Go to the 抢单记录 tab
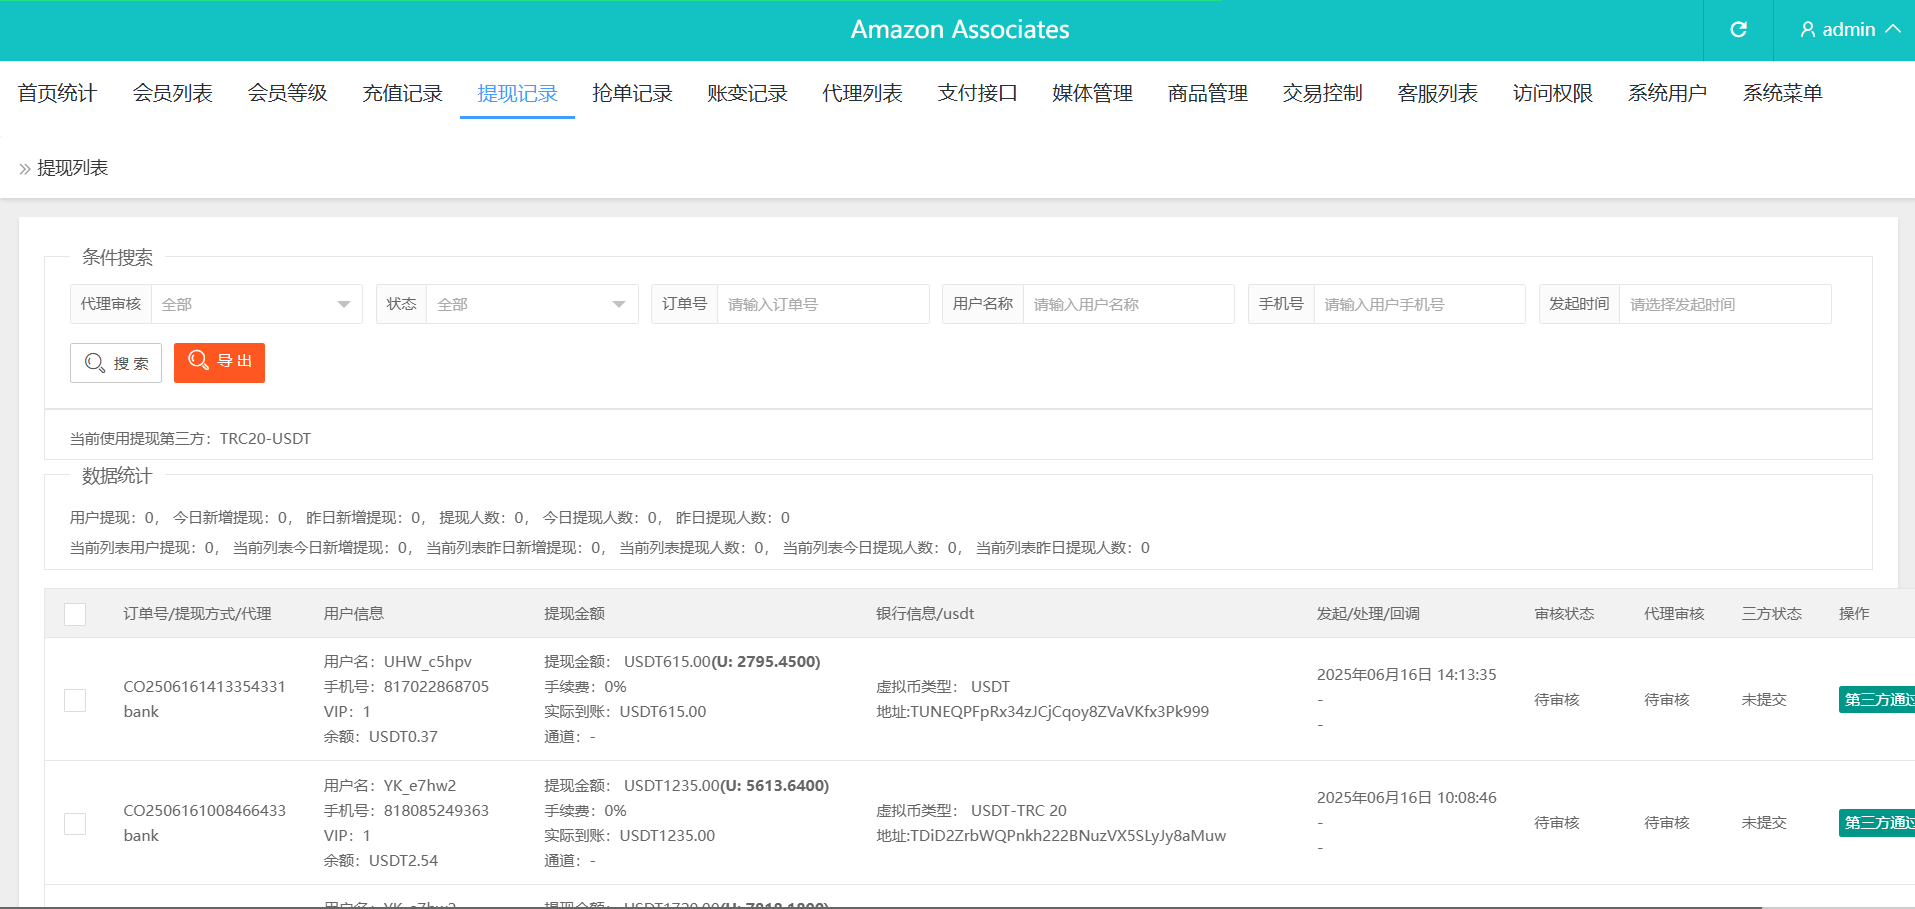 pos(632,93)
